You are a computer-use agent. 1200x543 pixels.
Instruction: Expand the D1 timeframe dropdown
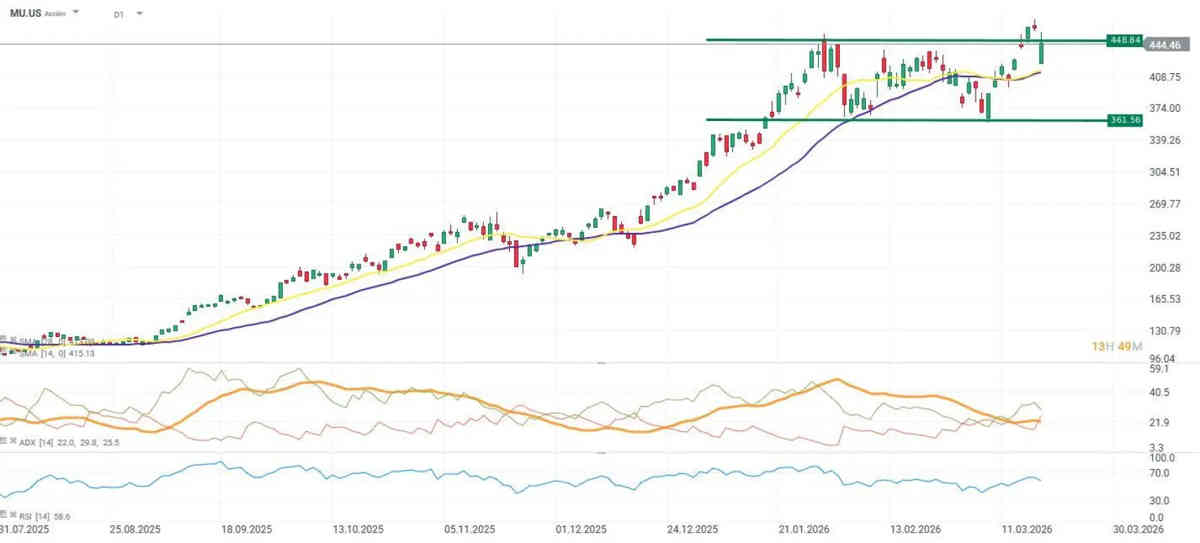140,14
